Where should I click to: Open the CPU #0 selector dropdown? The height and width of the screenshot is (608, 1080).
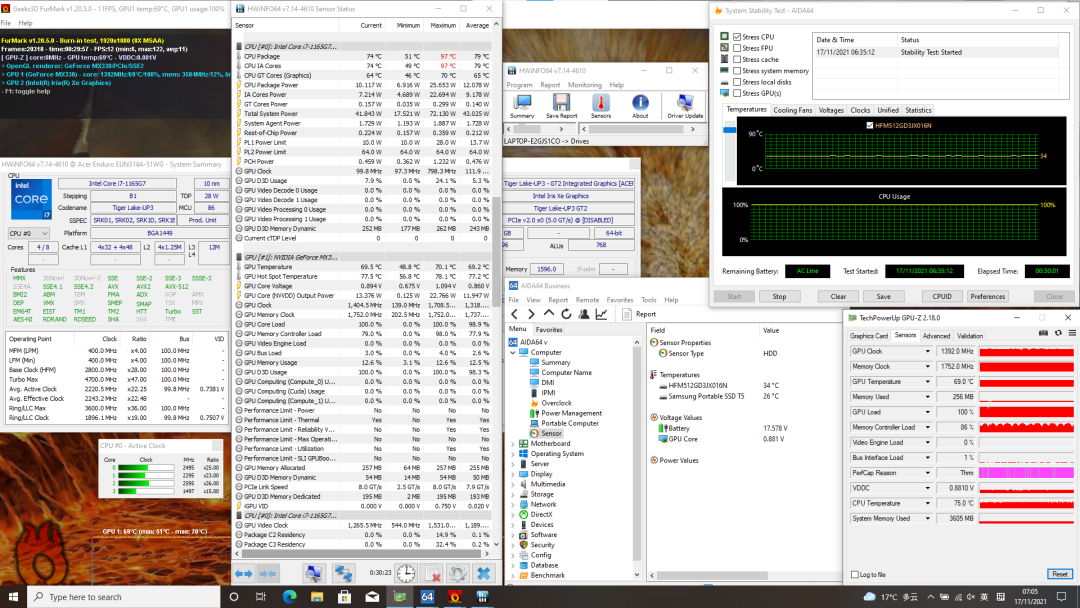pyautogui.click(x=28, y=233)
